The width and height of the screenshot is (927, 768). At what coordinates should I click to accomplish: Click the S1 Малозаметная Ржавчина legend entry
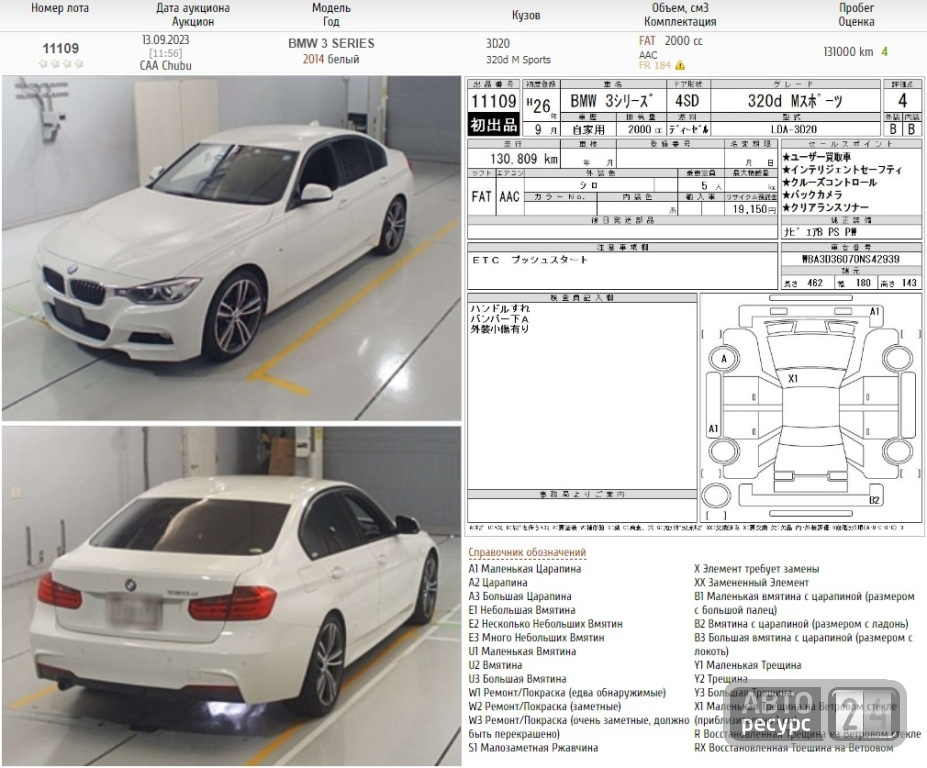coord(533,748)
